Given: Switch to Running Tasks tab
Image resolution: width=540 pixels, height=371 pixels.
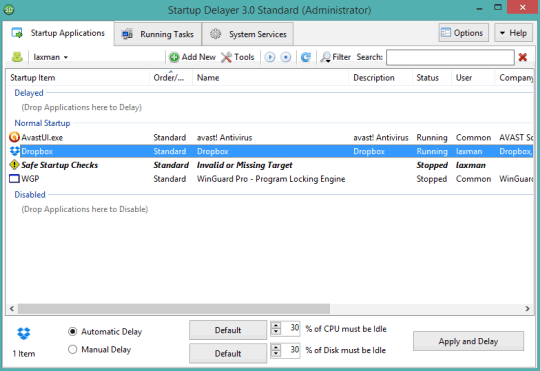Looking at the screenshot, I should coord(158,34).
